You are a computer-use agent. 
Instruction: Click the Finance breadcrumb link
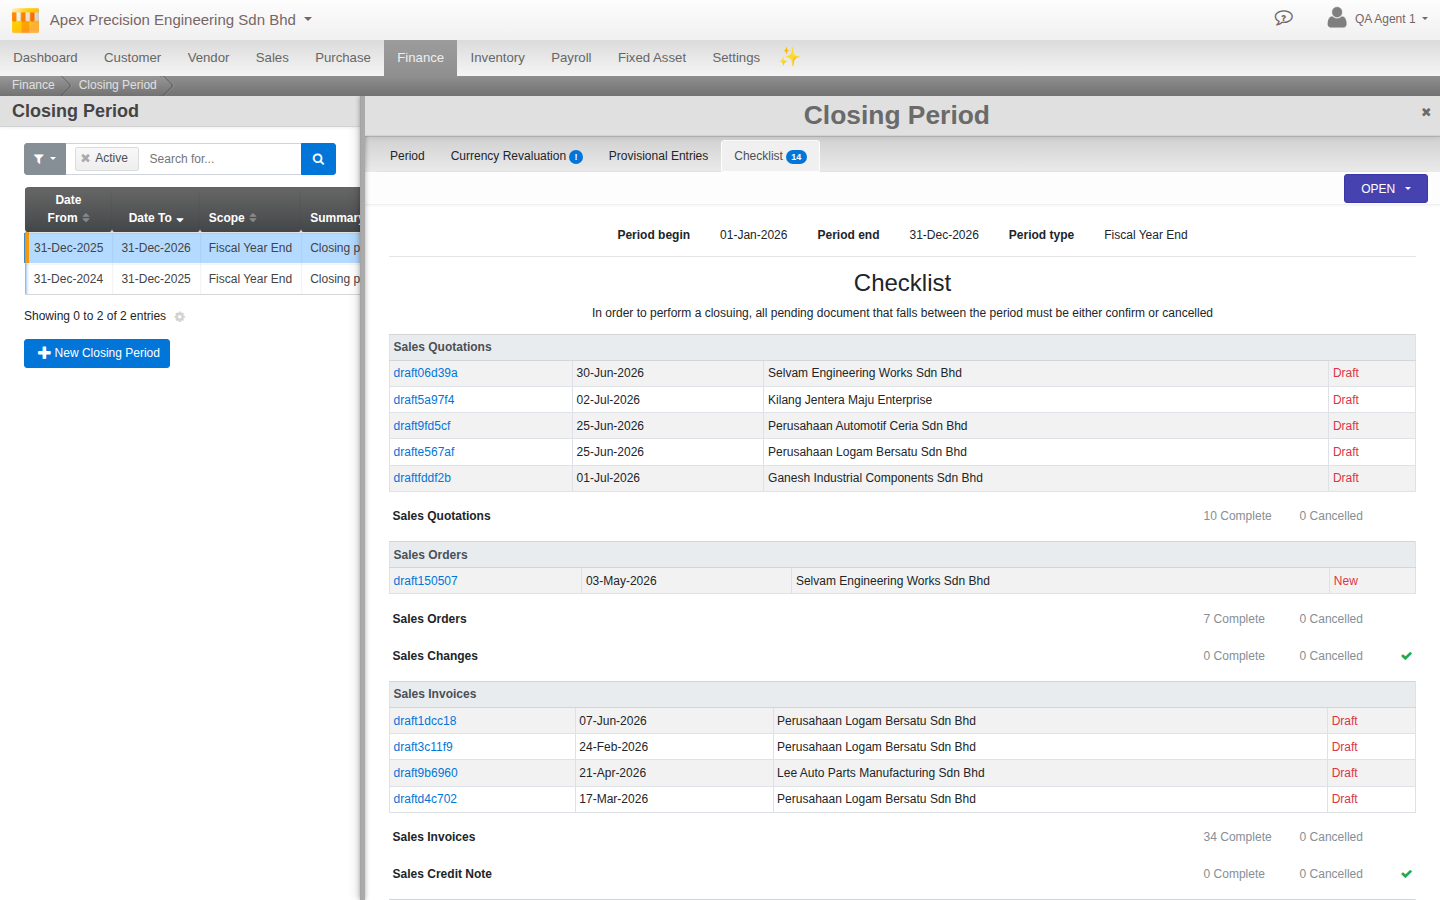coord(33,85)
